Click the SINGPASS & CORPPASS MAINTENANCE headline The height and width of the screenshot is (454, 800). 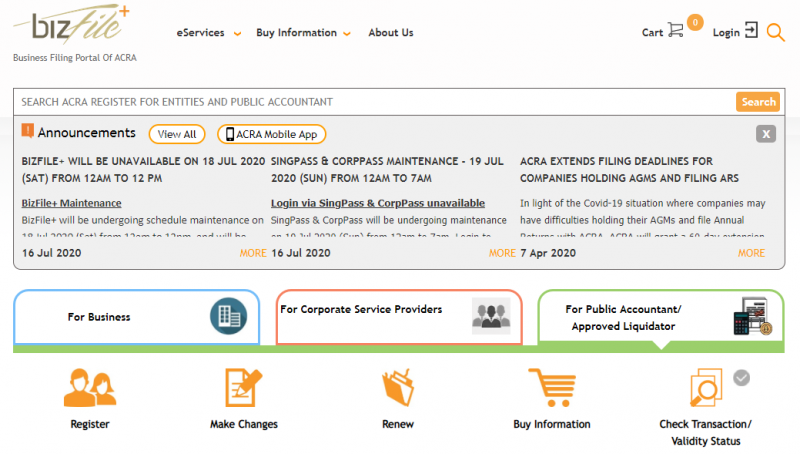387,169
